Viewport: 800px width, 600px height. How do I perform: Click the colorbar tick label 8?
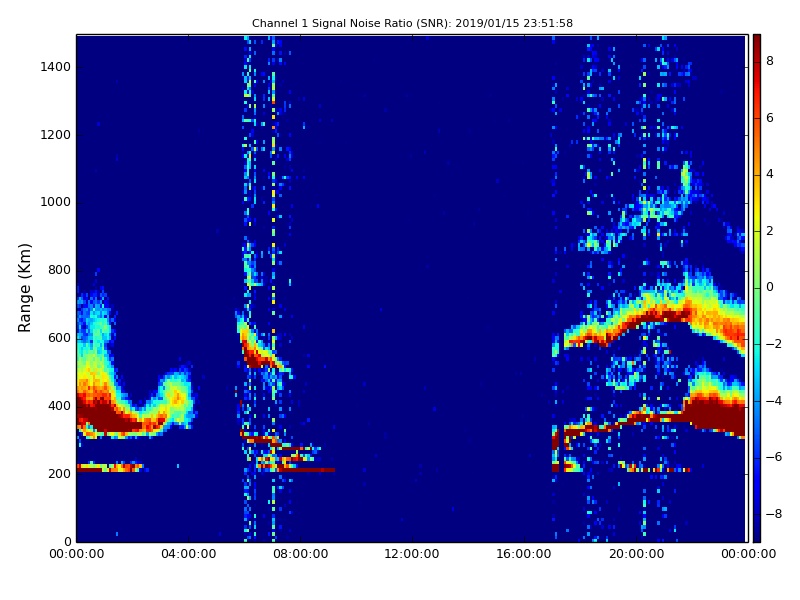click(770, 61)
